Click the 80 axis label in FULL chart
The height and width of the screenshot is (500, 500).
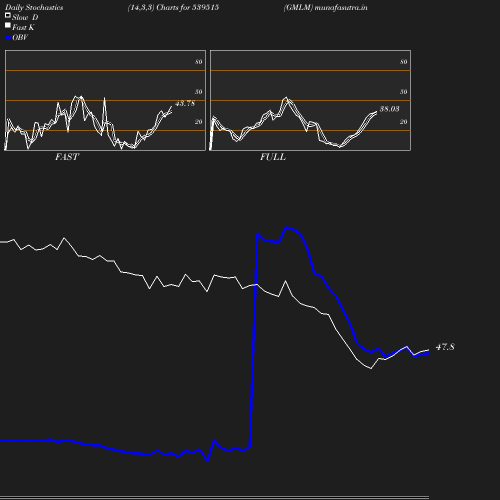tap(404, 62)
